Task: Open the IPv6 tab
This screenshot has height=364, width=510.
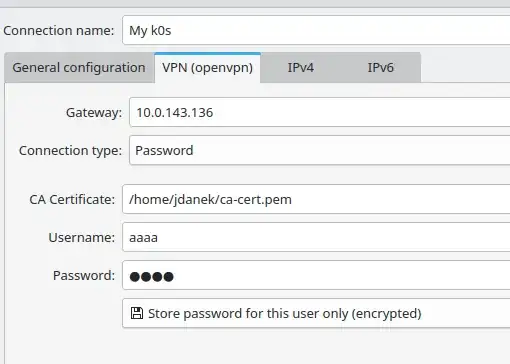Action: pos(380,68)
